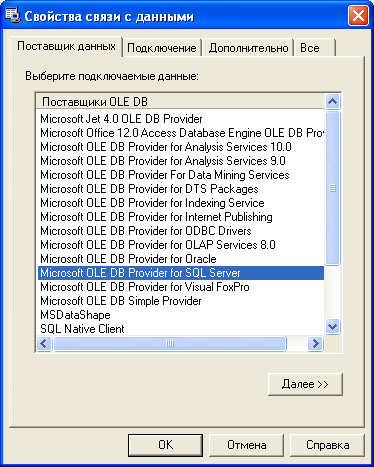The height and width of the screenshot is (467, 374).
Task: Click the list scroll up arrow
Action: click(x=332, y=101)
